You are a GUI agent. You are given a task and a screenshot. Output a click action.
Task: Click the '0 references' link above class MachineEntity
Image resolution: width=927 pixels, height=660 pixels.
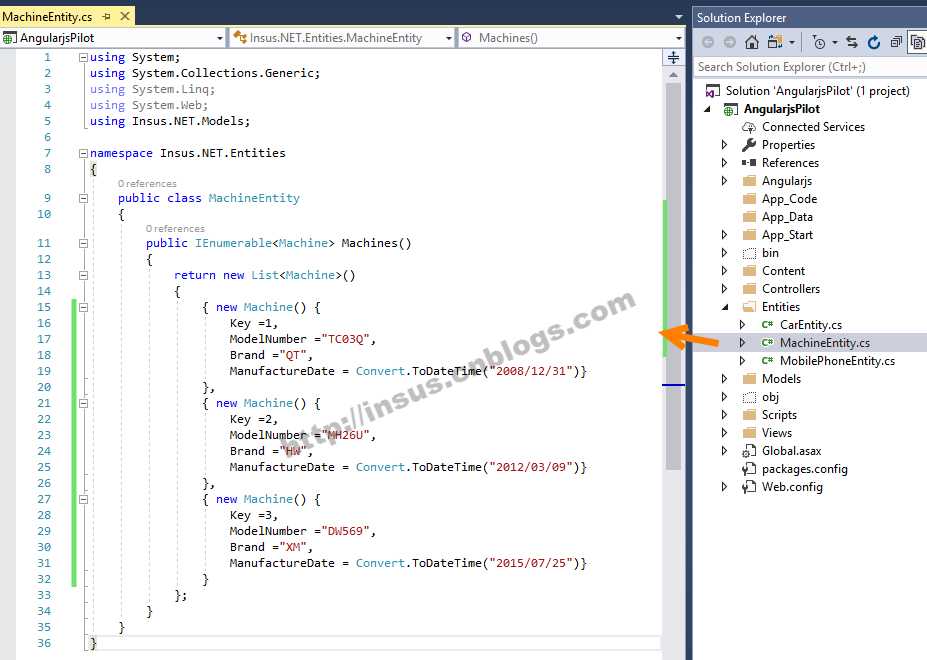coord(147,184)
